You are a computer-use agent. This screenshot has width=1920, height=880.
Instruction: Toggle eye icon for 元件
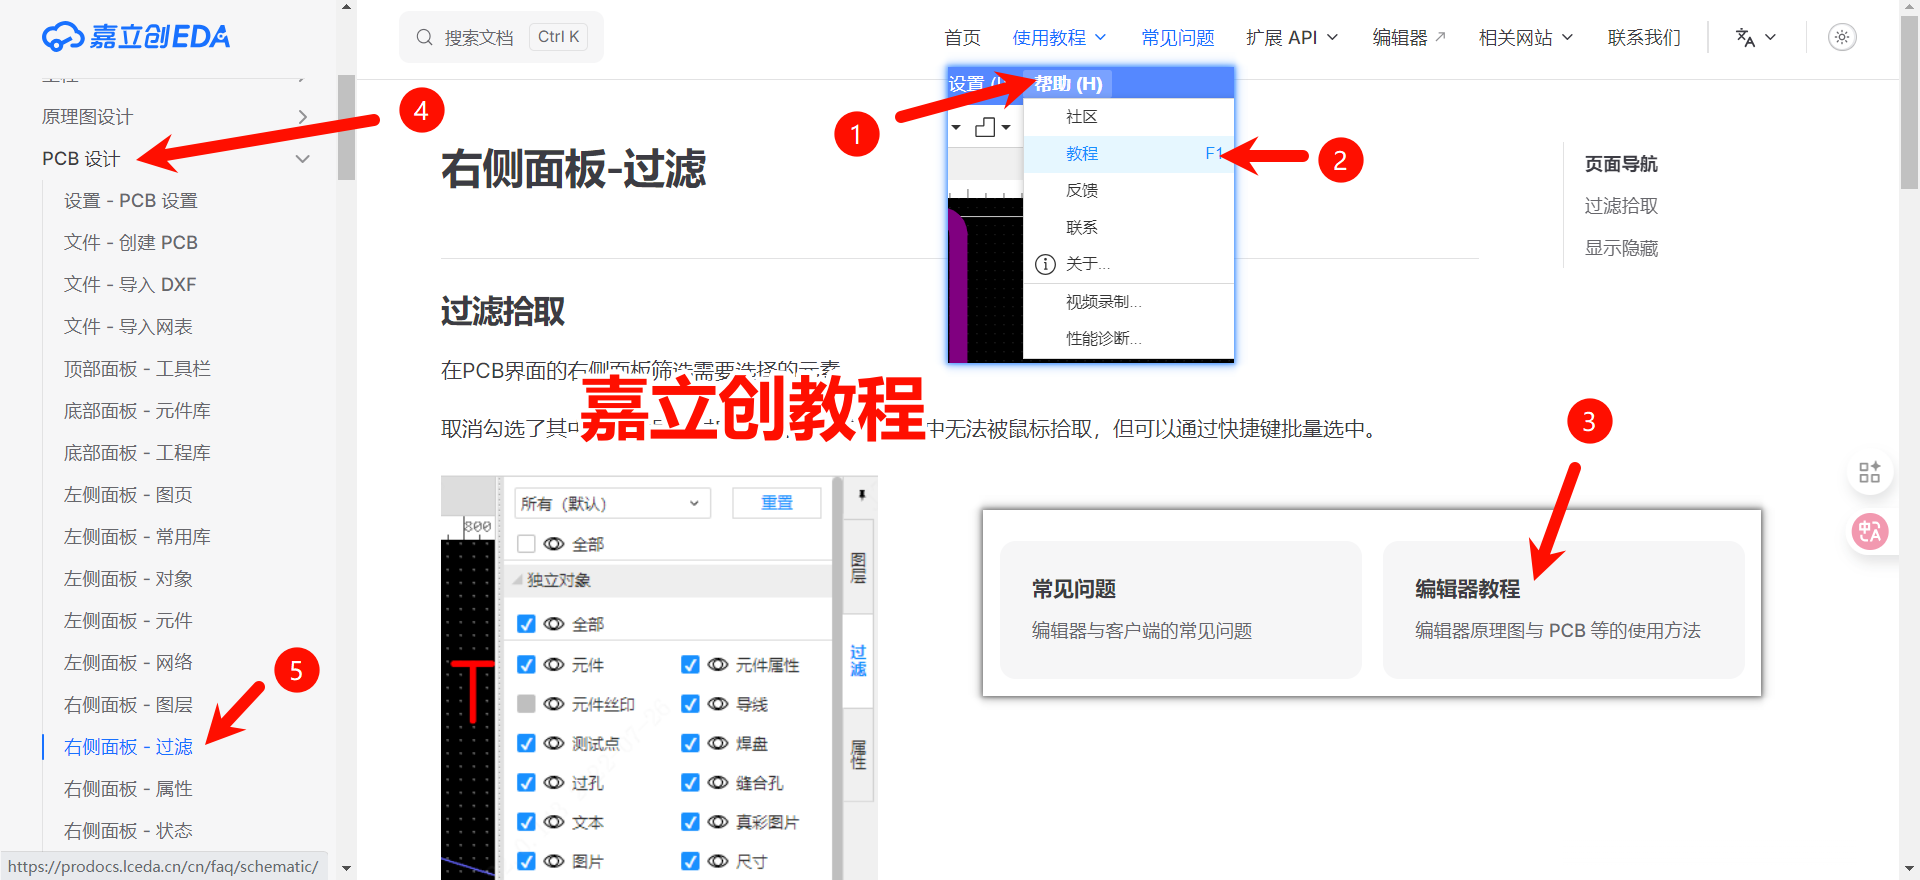click(x=554, y=664)
